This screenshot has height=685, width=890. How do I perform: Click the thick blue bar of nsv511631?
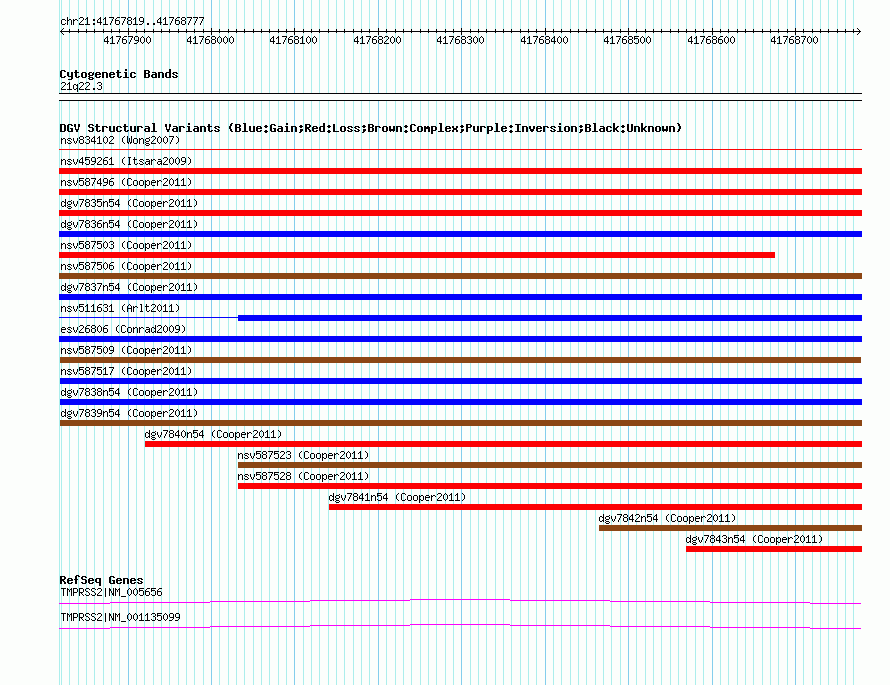pos(550,318)
